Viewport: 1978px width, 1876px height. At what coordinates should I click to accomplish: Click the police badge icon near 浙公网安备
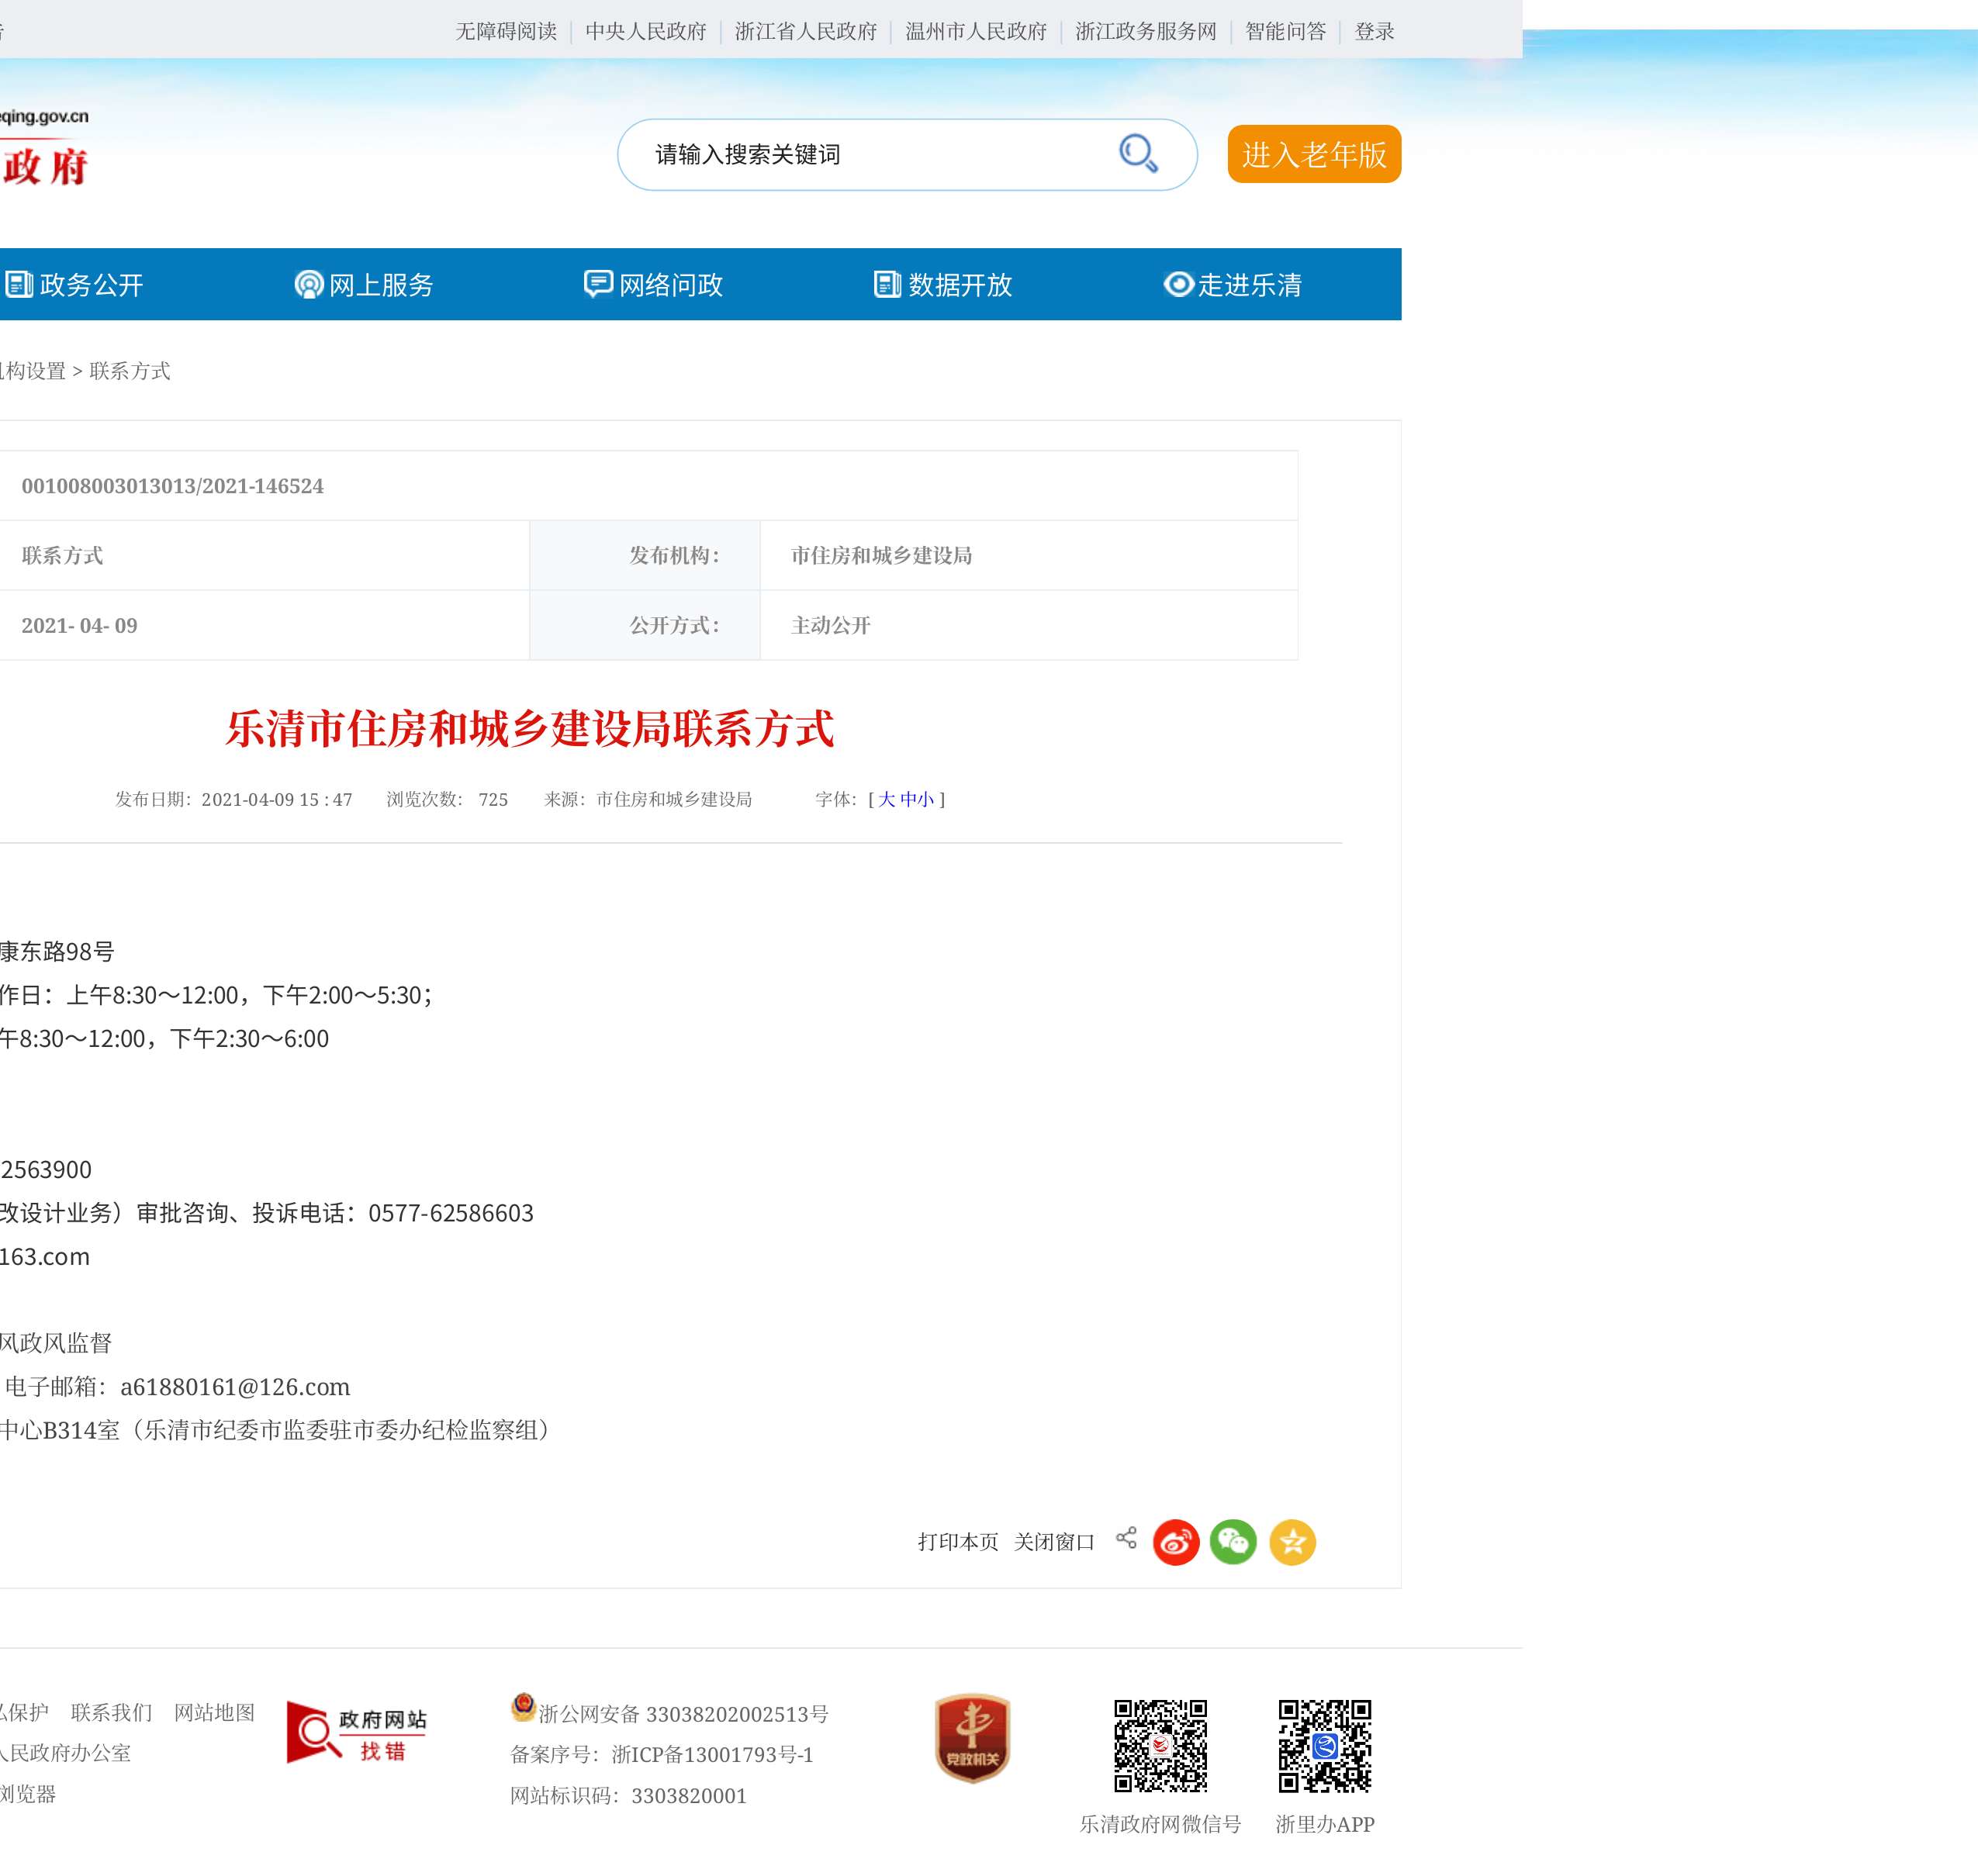coord(523,1707)
